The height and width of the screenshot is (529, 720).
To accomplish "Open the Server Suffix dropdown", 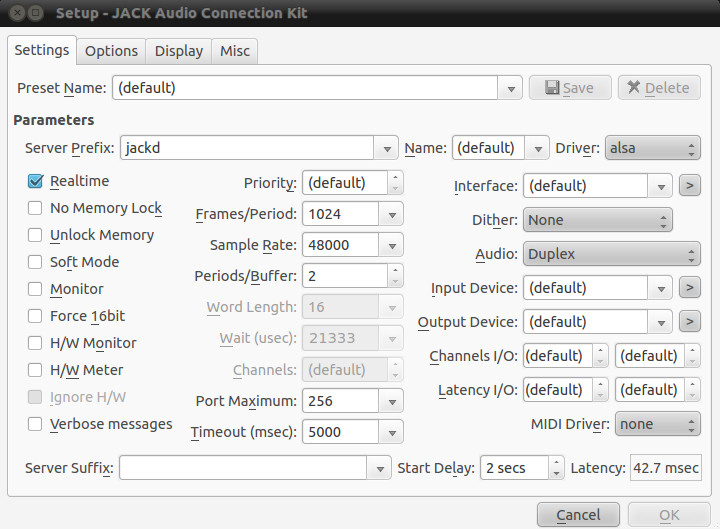I will coord(380,468).
